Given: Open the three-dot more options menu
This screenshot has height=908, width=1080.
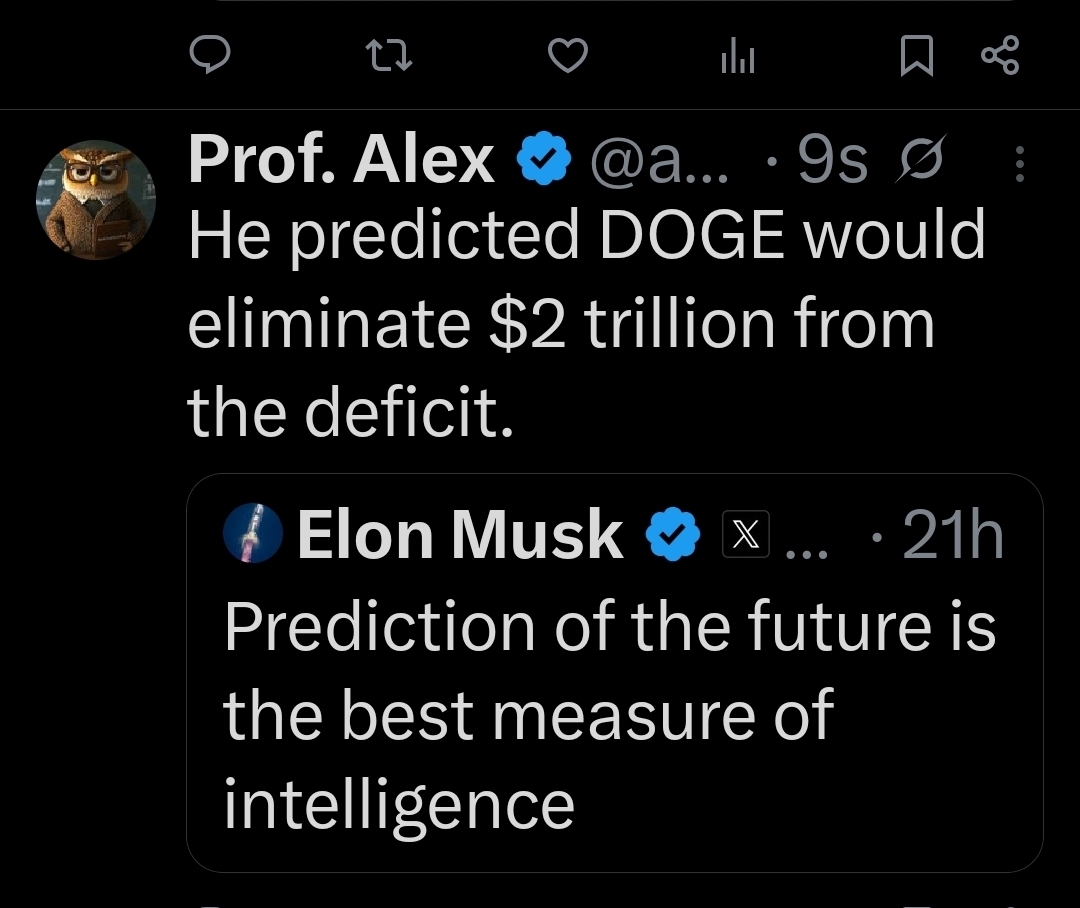Looking at the screenshot, I should (1019, 163).
